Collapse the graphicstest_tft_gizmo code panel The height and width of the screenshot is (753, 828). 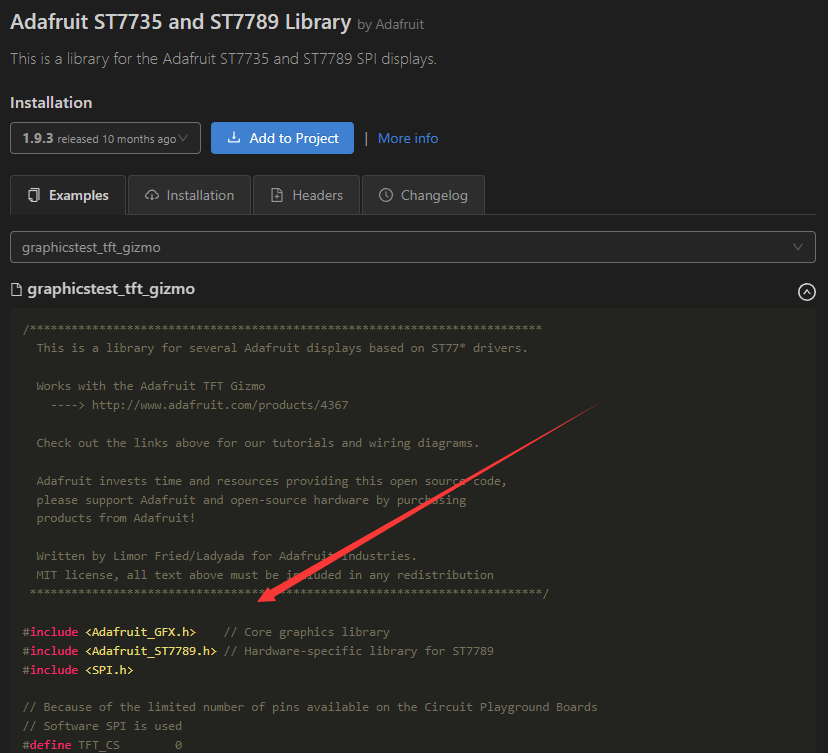806,291
